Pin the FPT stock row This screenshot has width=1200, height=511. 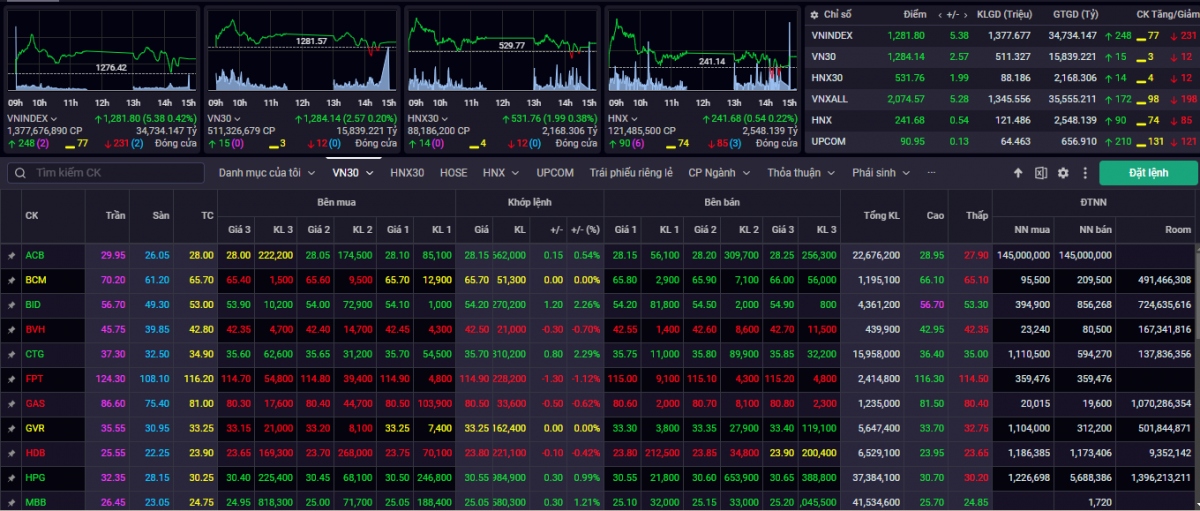point(11,379)
